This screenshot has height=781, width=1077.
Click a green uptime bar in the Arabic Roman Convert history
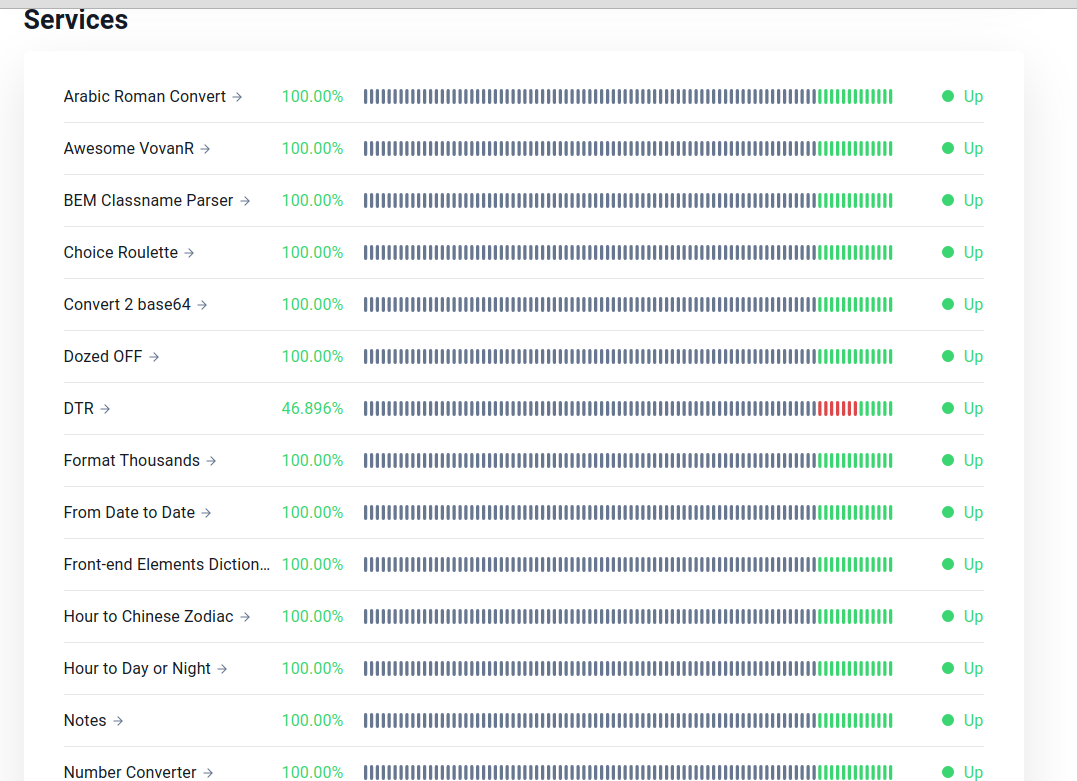855,97
